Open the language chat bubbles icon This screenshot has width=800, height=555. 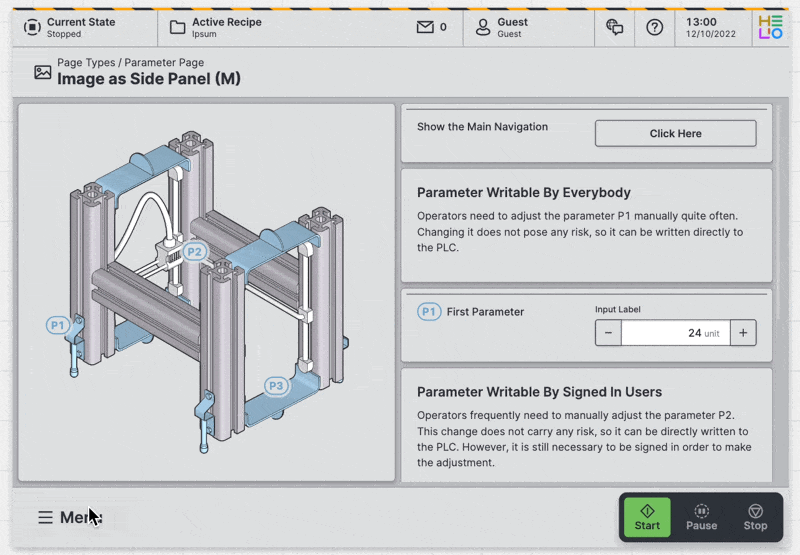(615, 27)
